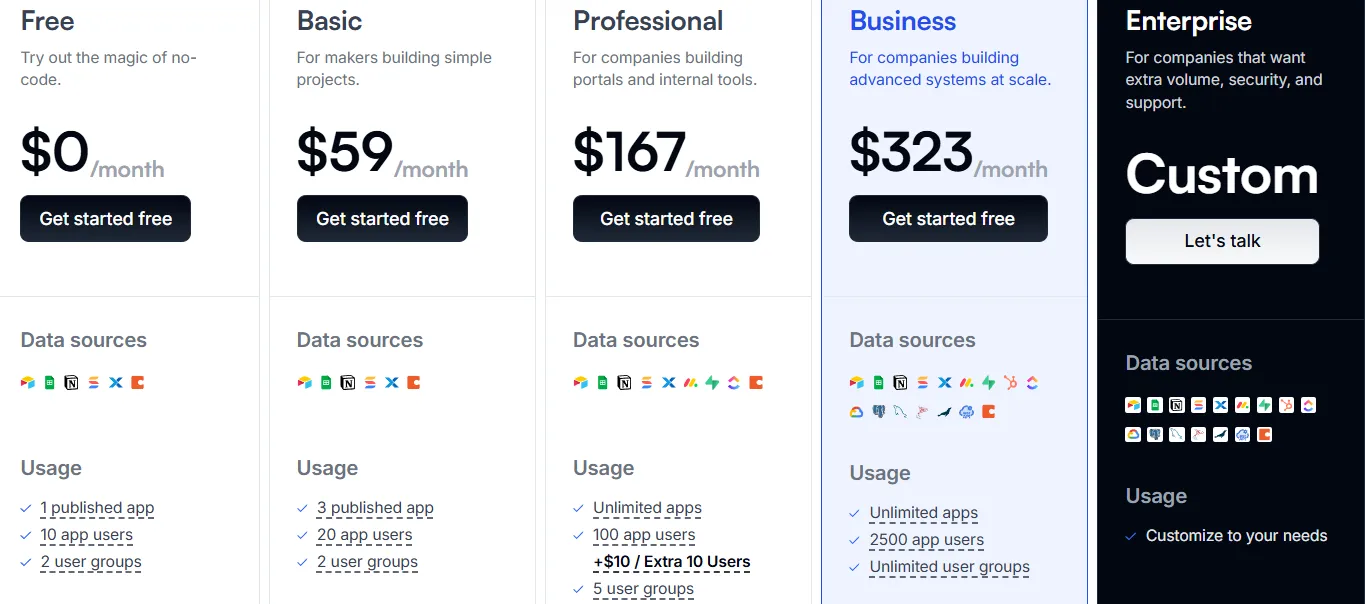The height and width of the screenshot is (604, 1365).
Task: Click 'Unlimited user groups' in Business plan
Action: (949, 567)
